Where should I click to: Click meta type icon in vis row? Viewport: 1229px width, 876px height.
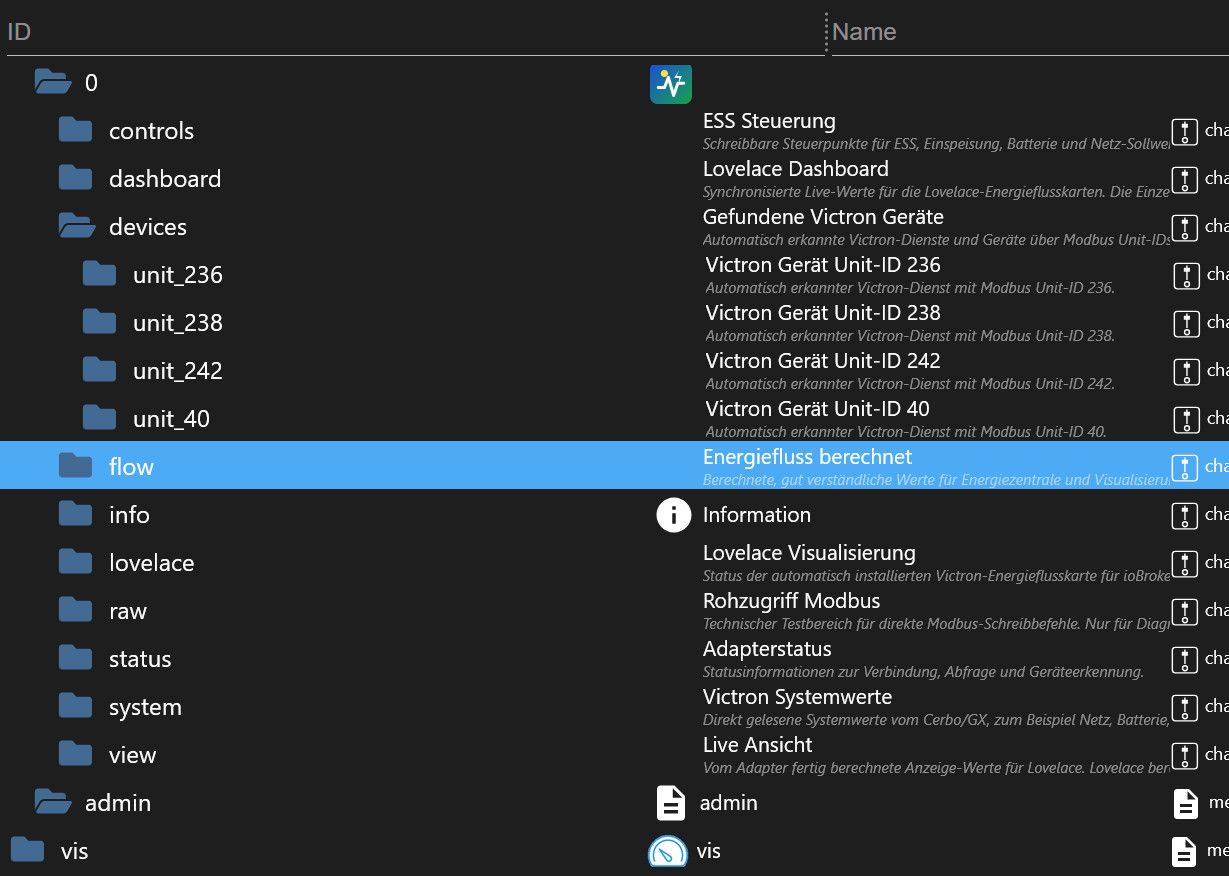click(x=1185, y=851)
